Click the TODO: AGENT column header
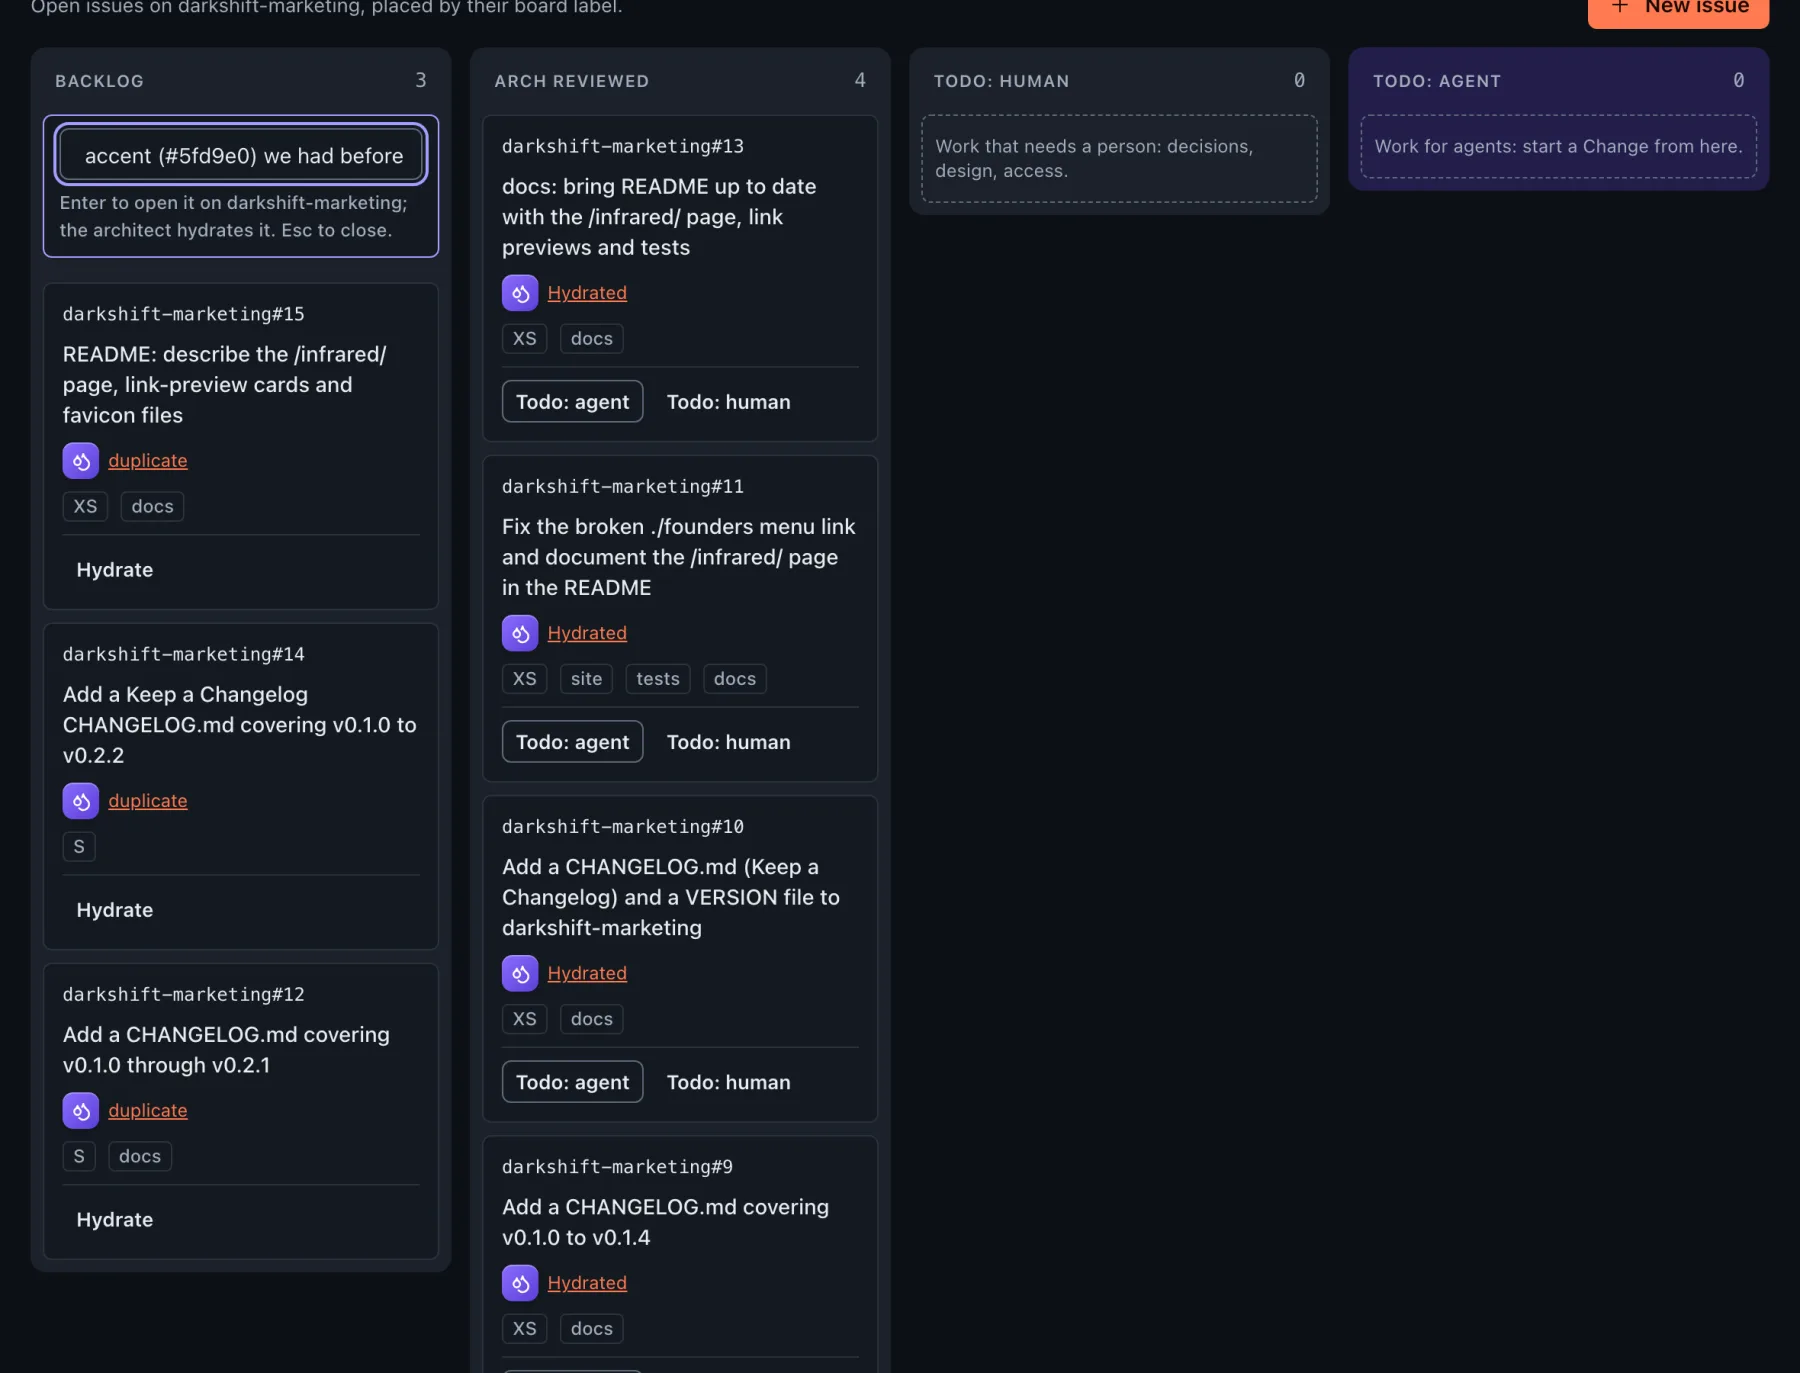 pos(1436,81)
